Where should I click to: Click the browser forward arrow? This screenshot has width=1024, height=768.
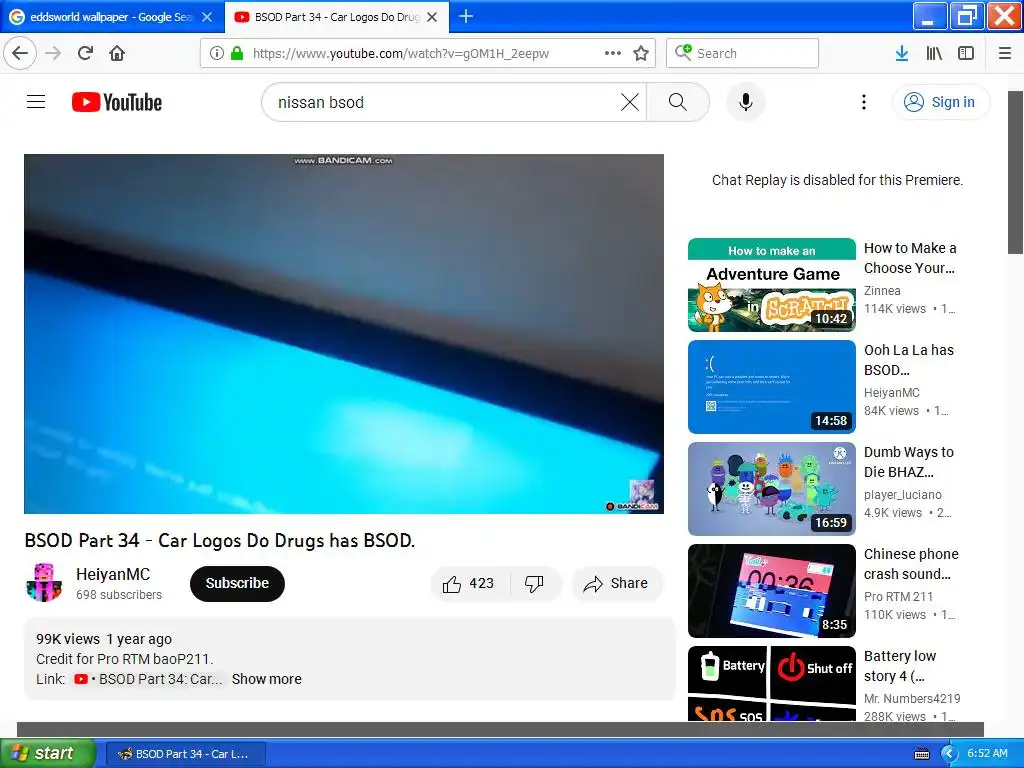(x=54, y=53)
